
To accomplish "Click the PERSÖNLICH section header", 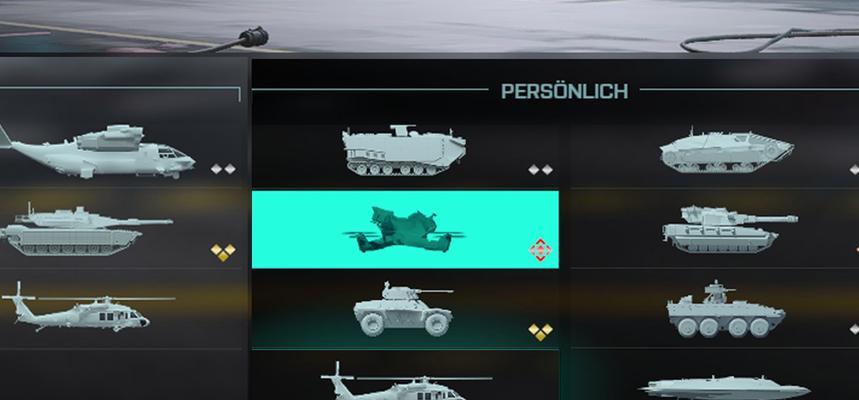I will 564,92.
